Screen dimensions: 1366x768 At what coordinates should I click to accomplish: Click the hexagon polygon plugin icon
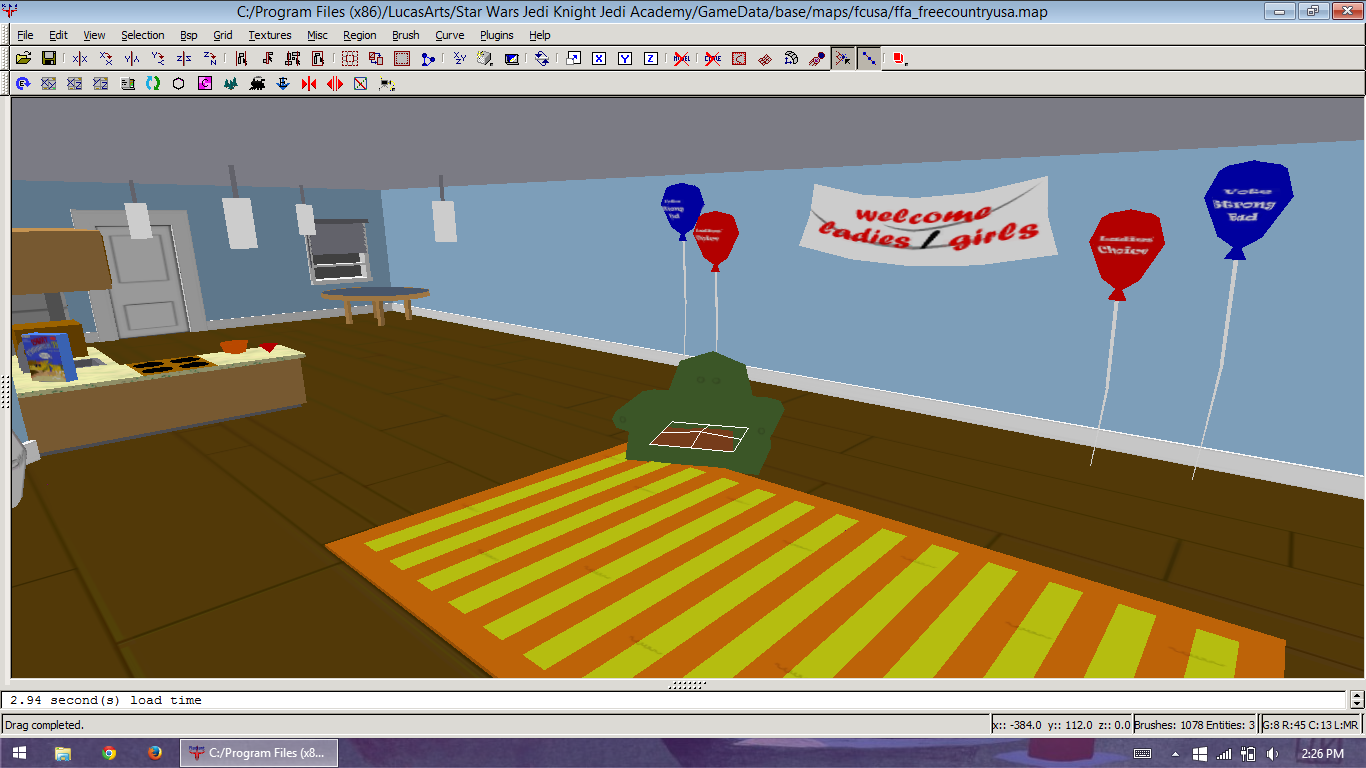point(178,84)
